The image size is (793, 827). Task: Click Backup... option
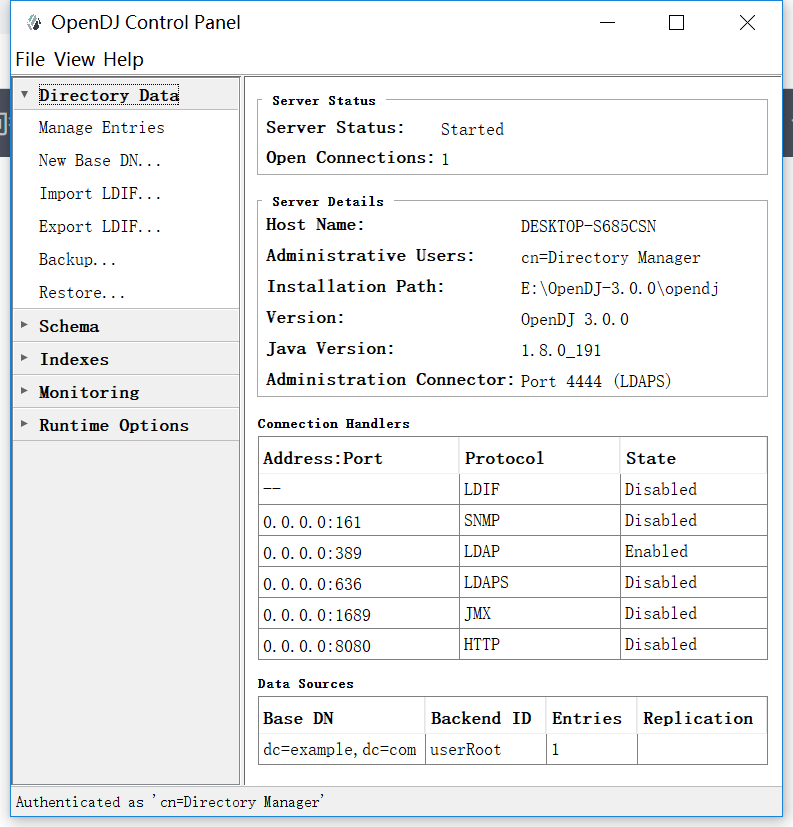point(77,259)
